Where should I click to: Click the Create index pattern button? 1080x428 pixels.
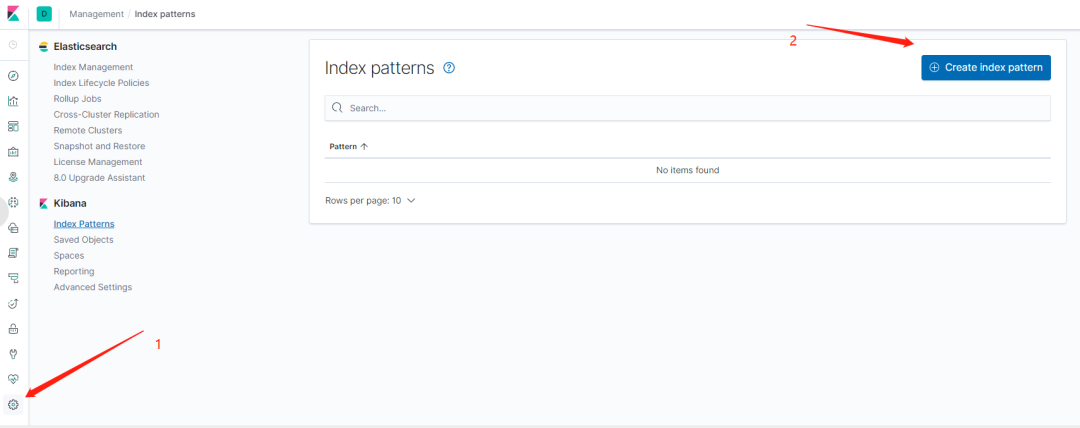[x=986, y=68]
